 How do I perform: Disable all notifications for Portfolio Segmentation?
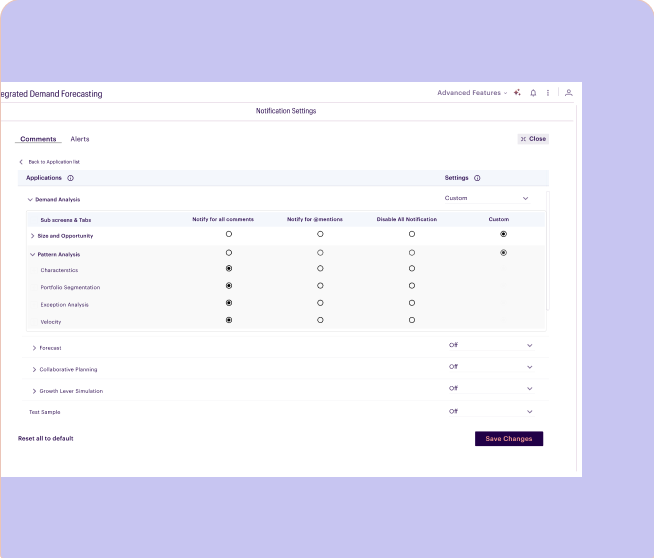(x=412, y=286)
